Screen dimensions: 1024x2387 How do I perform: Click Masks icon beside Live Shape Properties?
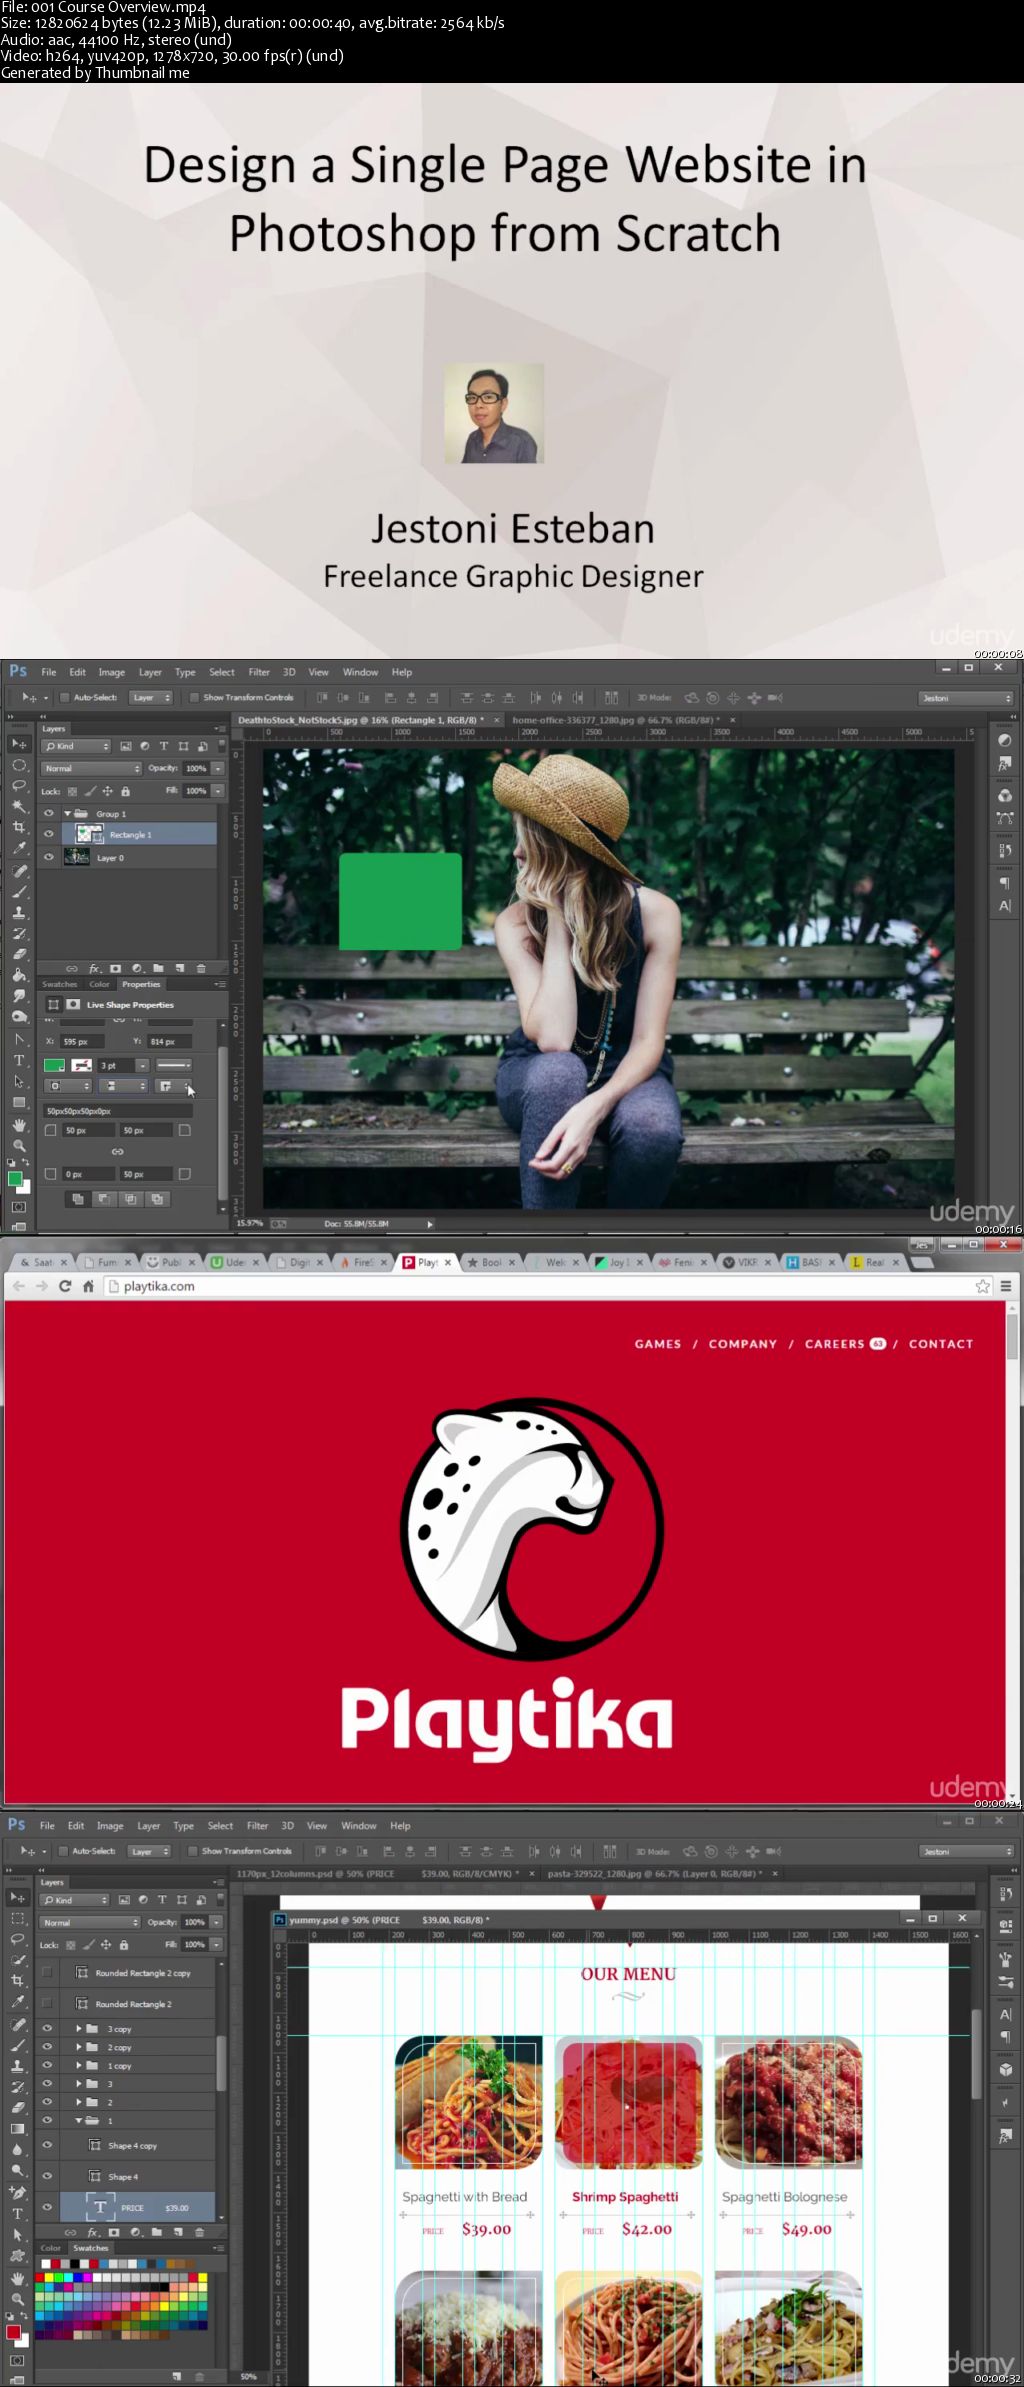point(73,1004)
